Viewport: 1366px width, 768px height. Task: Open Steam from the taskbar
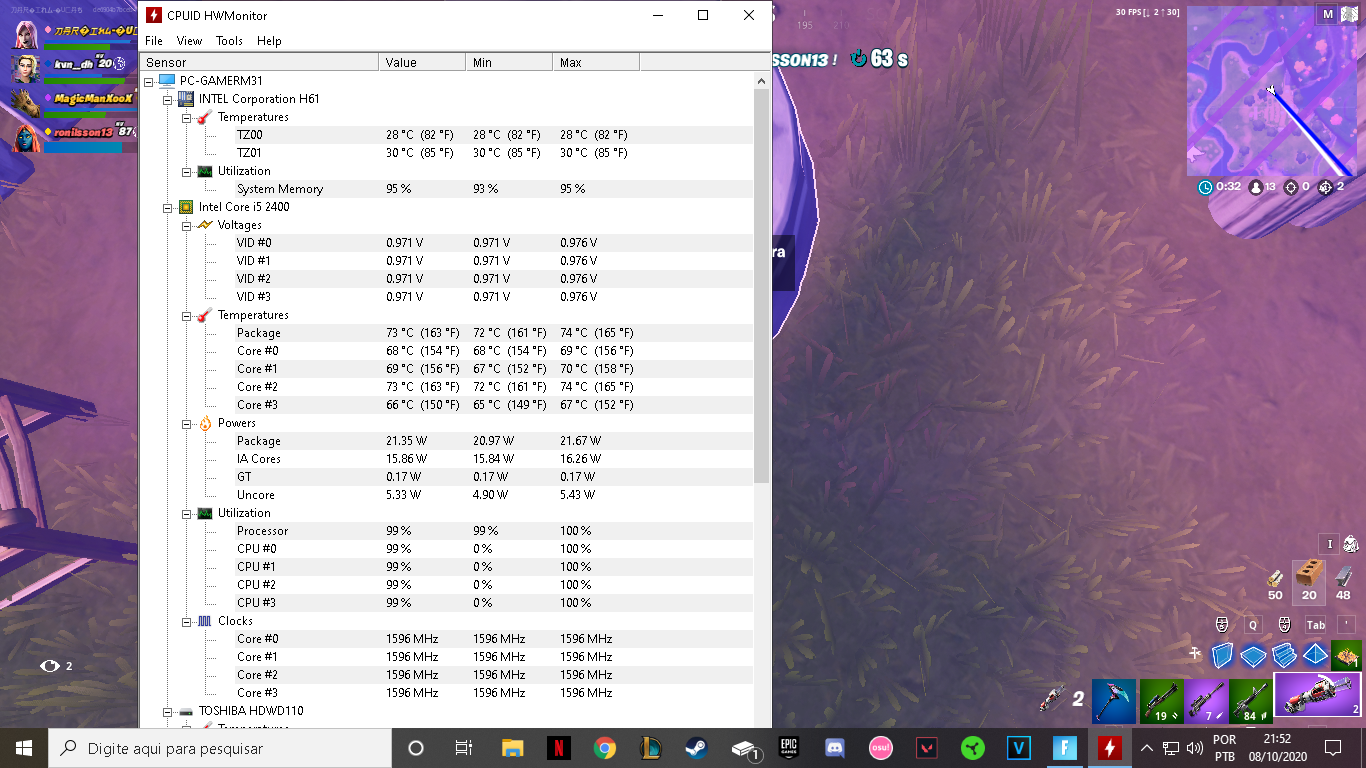pyautogui.click(x=696, y=748)
